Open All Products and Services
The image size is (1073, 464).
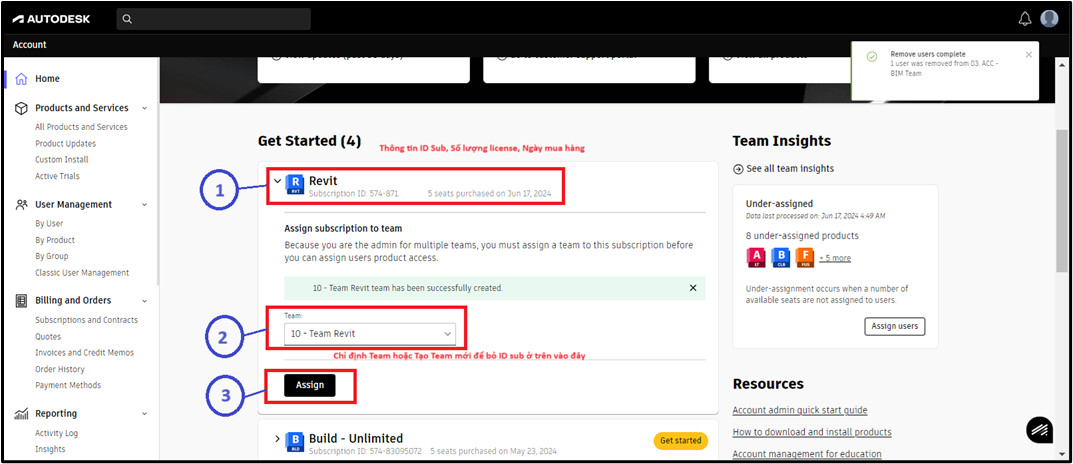[81, 127]
